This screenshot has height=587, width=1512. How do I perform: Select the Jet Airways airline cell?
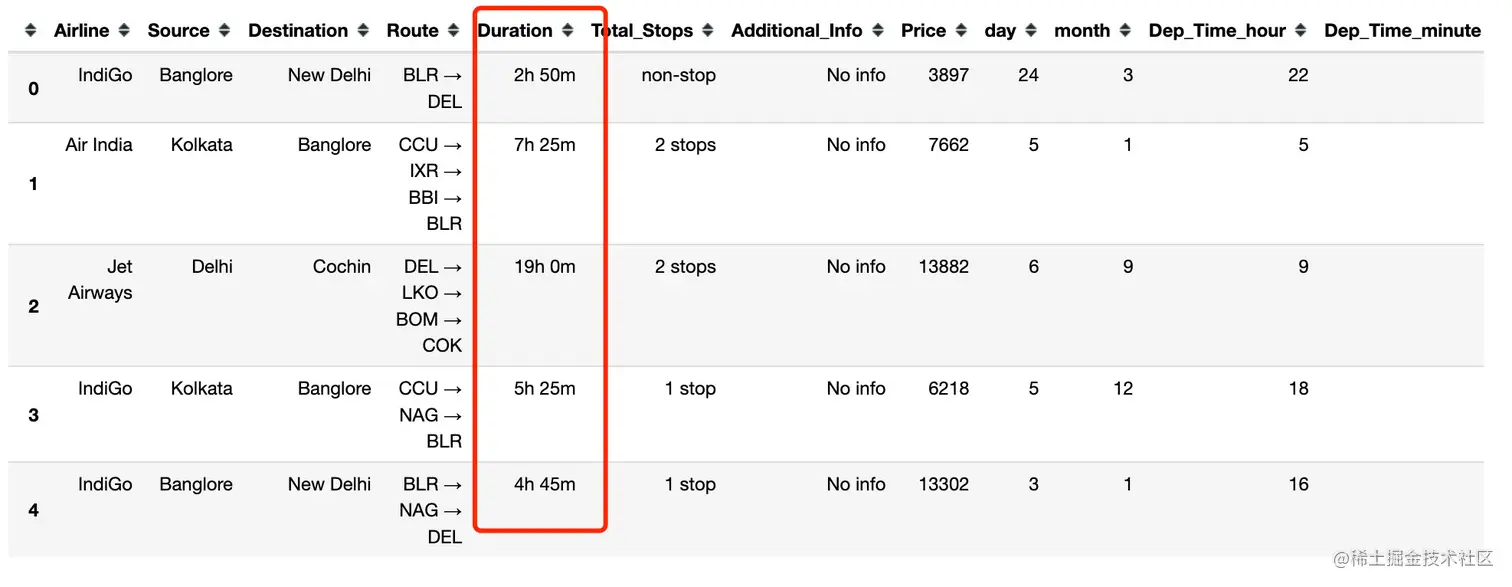coord(100,280)
